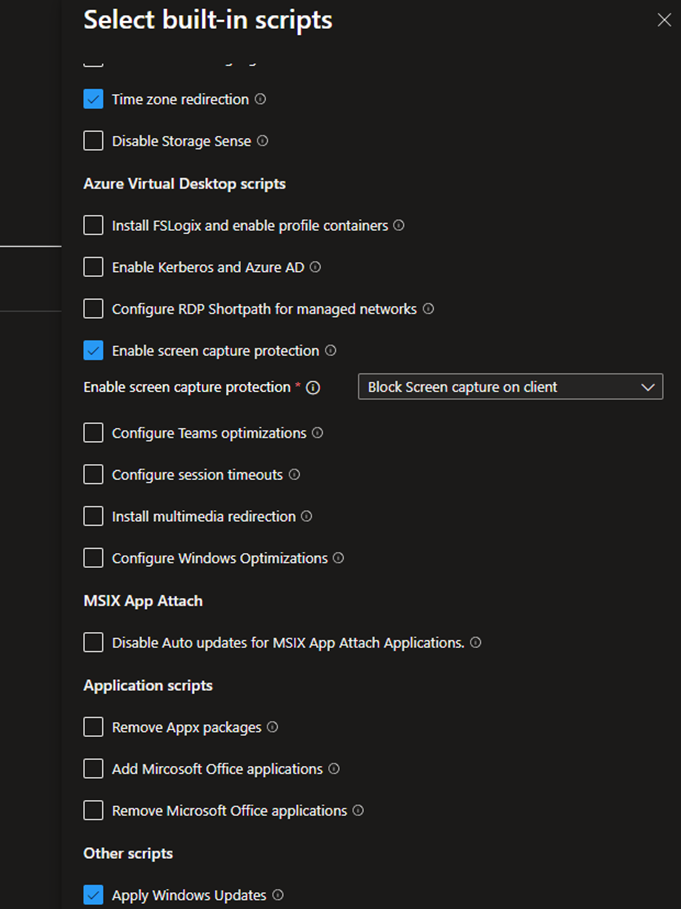
Task: Click info icon next to Configure Teams optimizations
Action: click(317, 434)
